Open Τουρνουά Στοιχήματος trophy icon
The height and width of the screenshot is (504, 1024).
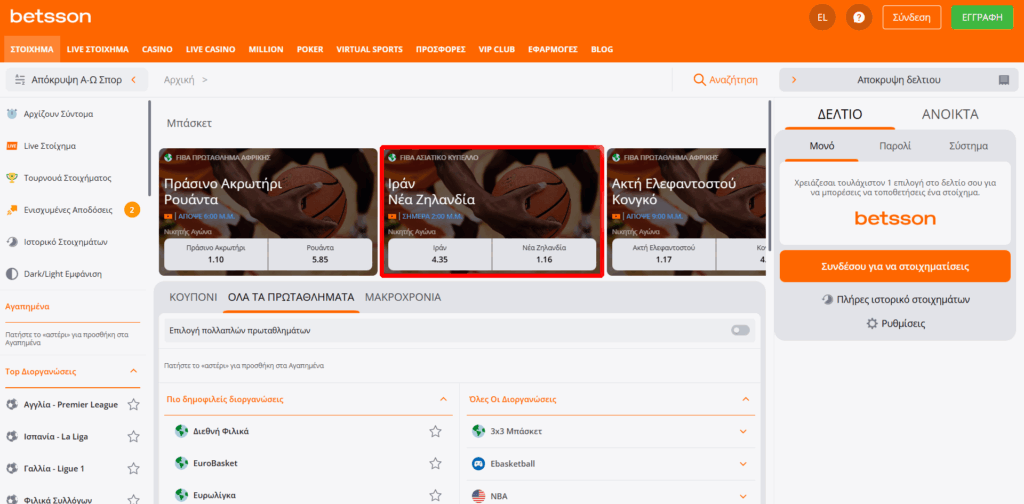(12, 178)
